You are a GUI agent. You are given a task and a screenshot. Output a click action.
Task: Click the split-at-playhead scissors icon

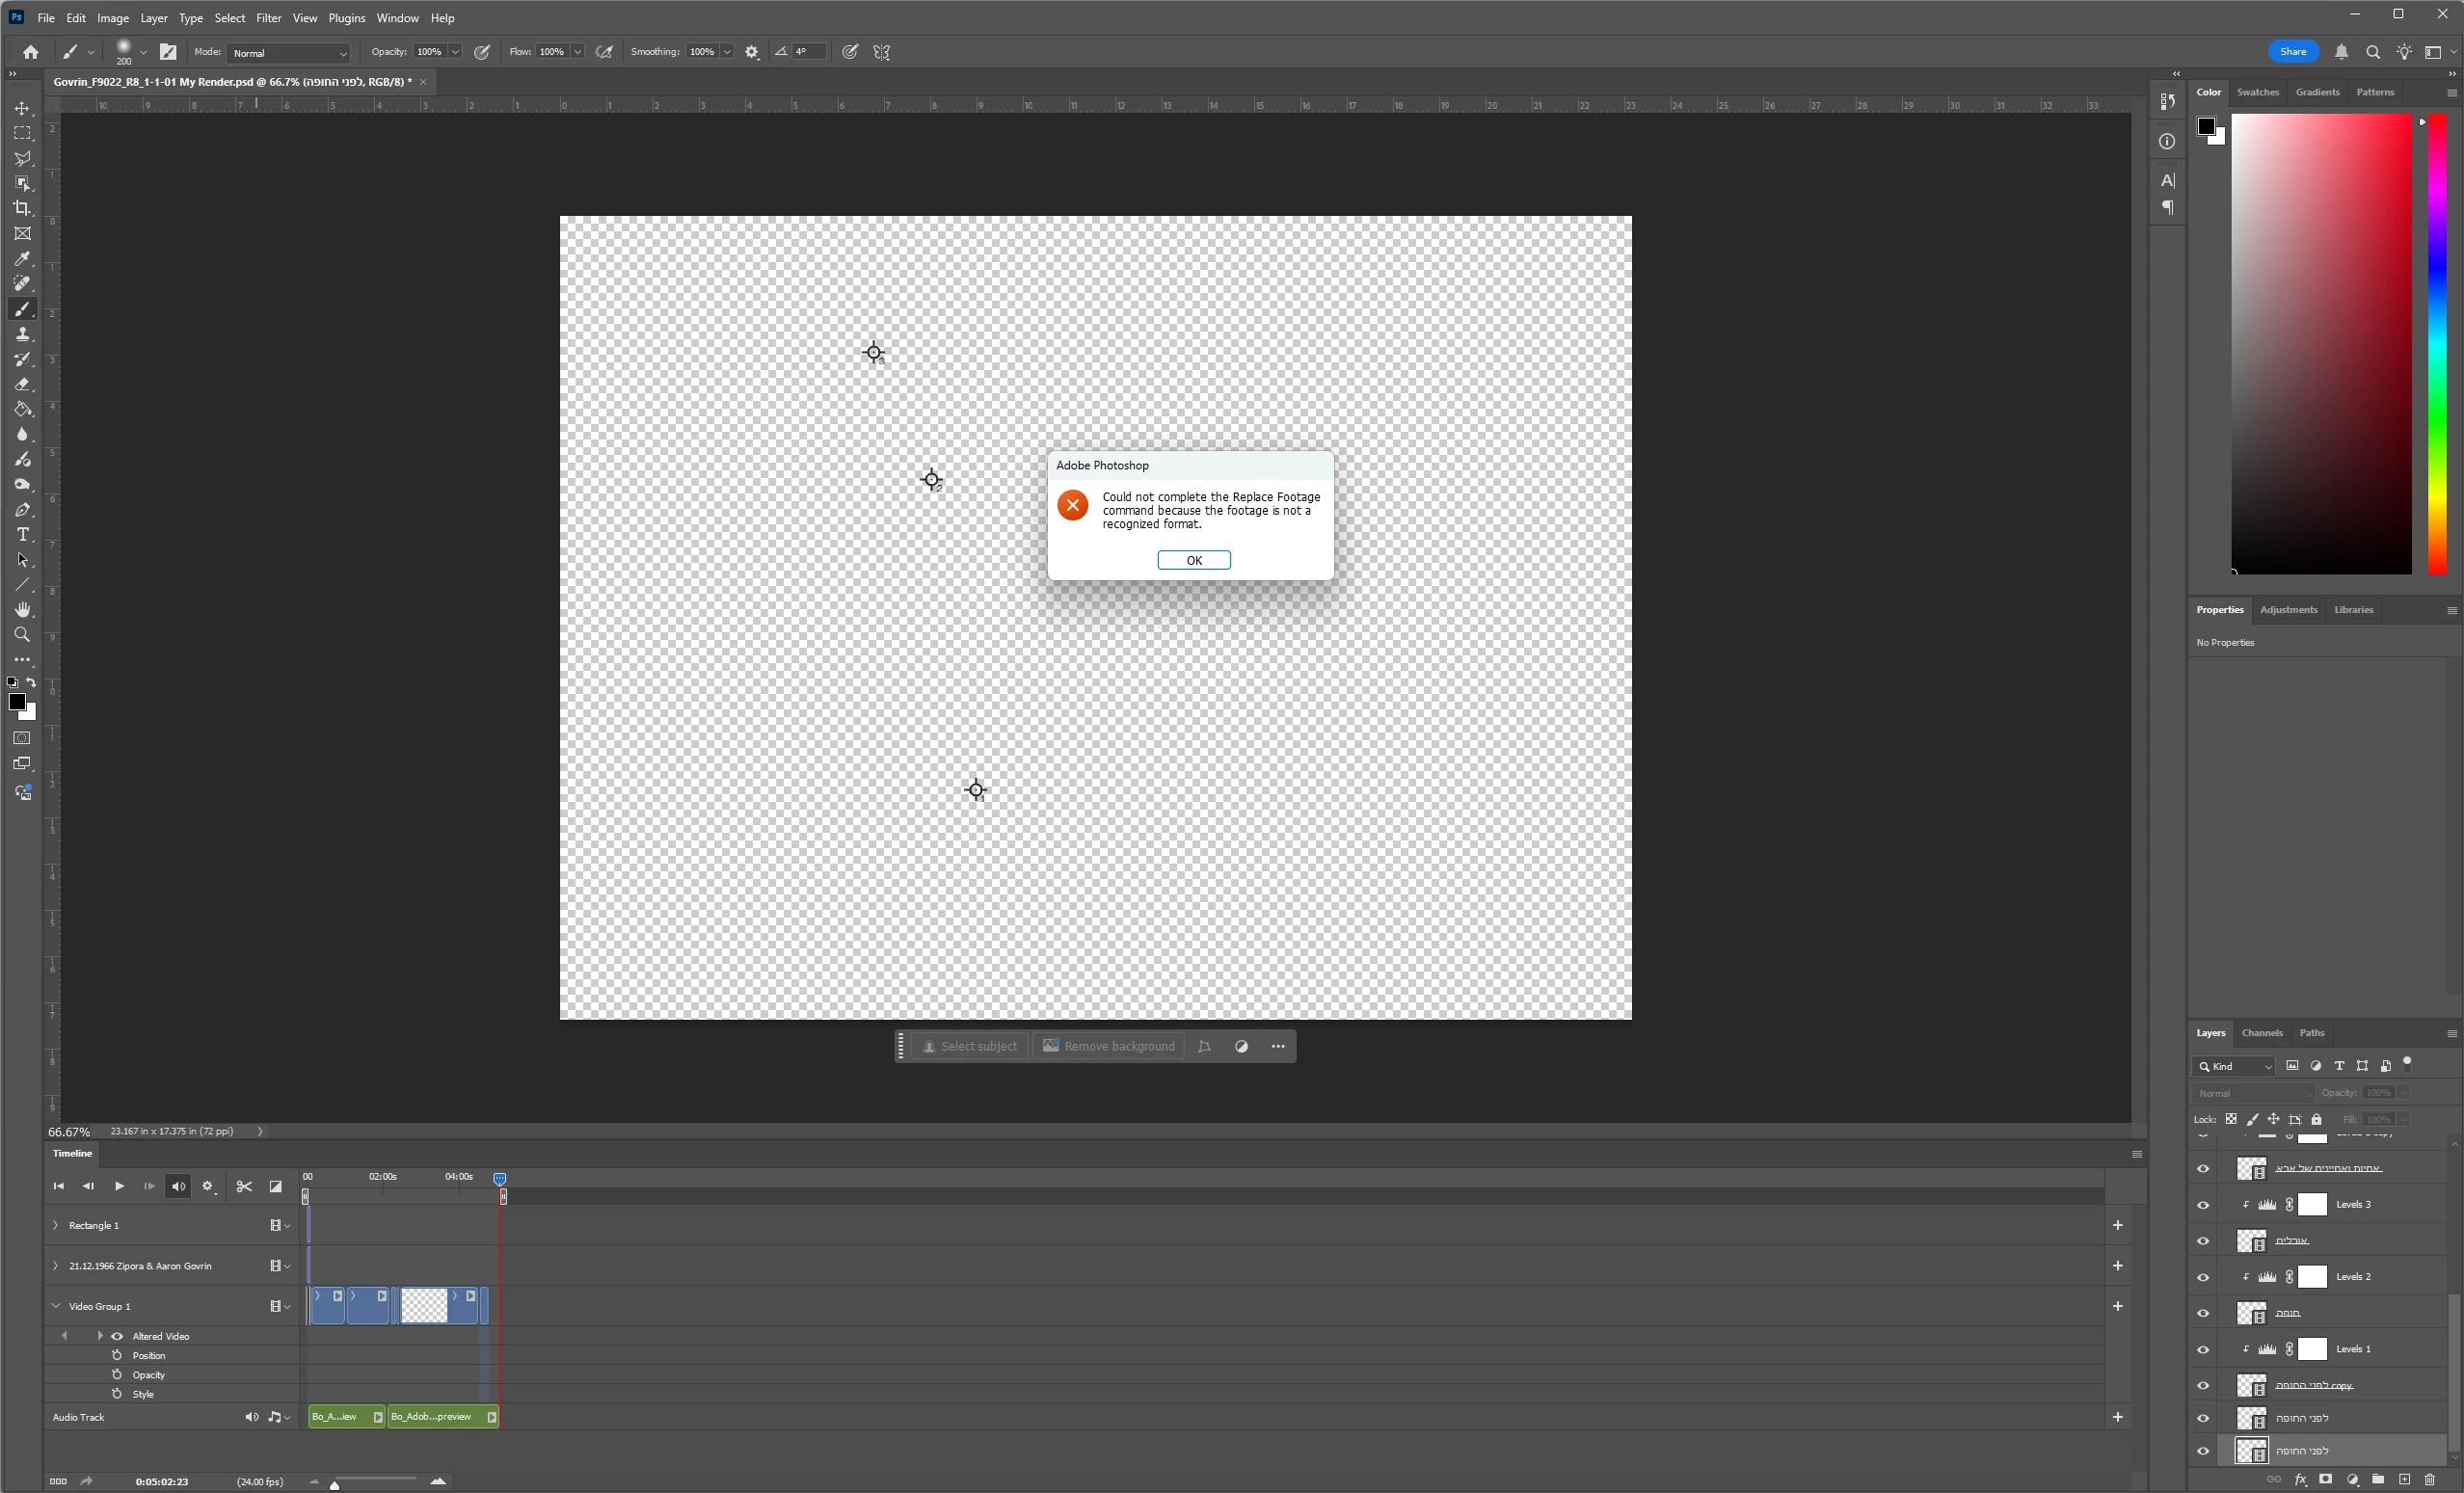(x=244, y=1186)
